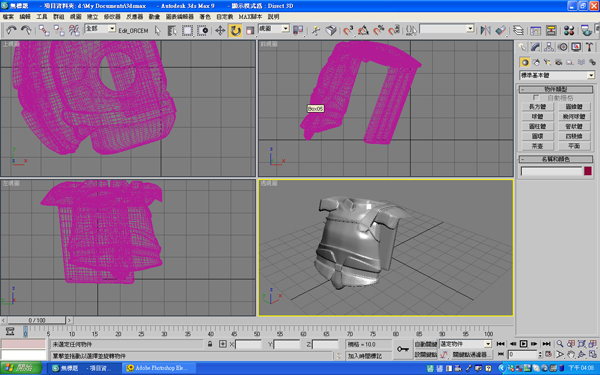This screenshot has width=600, height=375.
Task: Click the 長方體 box button
Action: pyautogui.click(x=537, y=107)
